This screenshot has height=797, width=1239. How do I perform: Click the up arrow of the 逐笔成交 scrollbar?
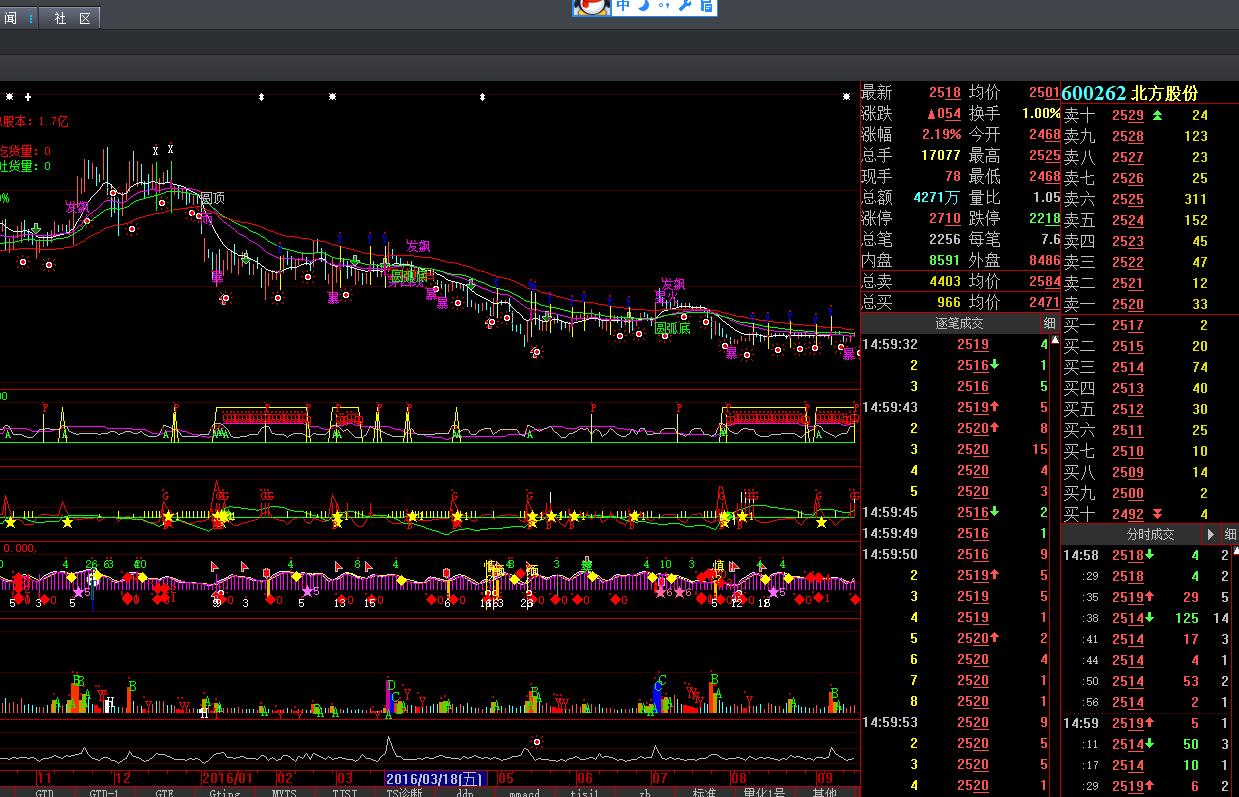[1055, 340]
